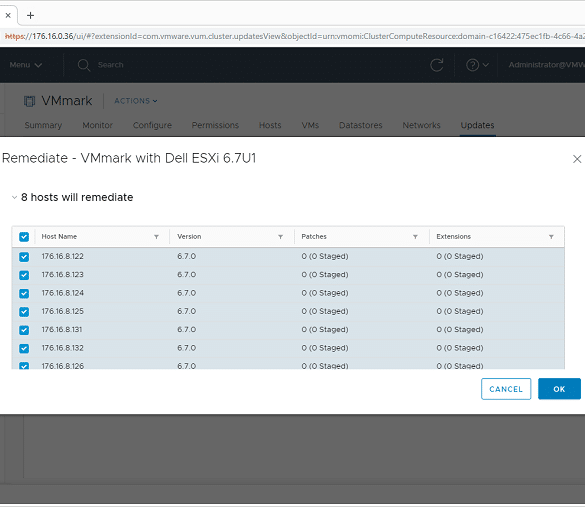Switch to the VMs tab
585x507 pixels.
(310, 125)
